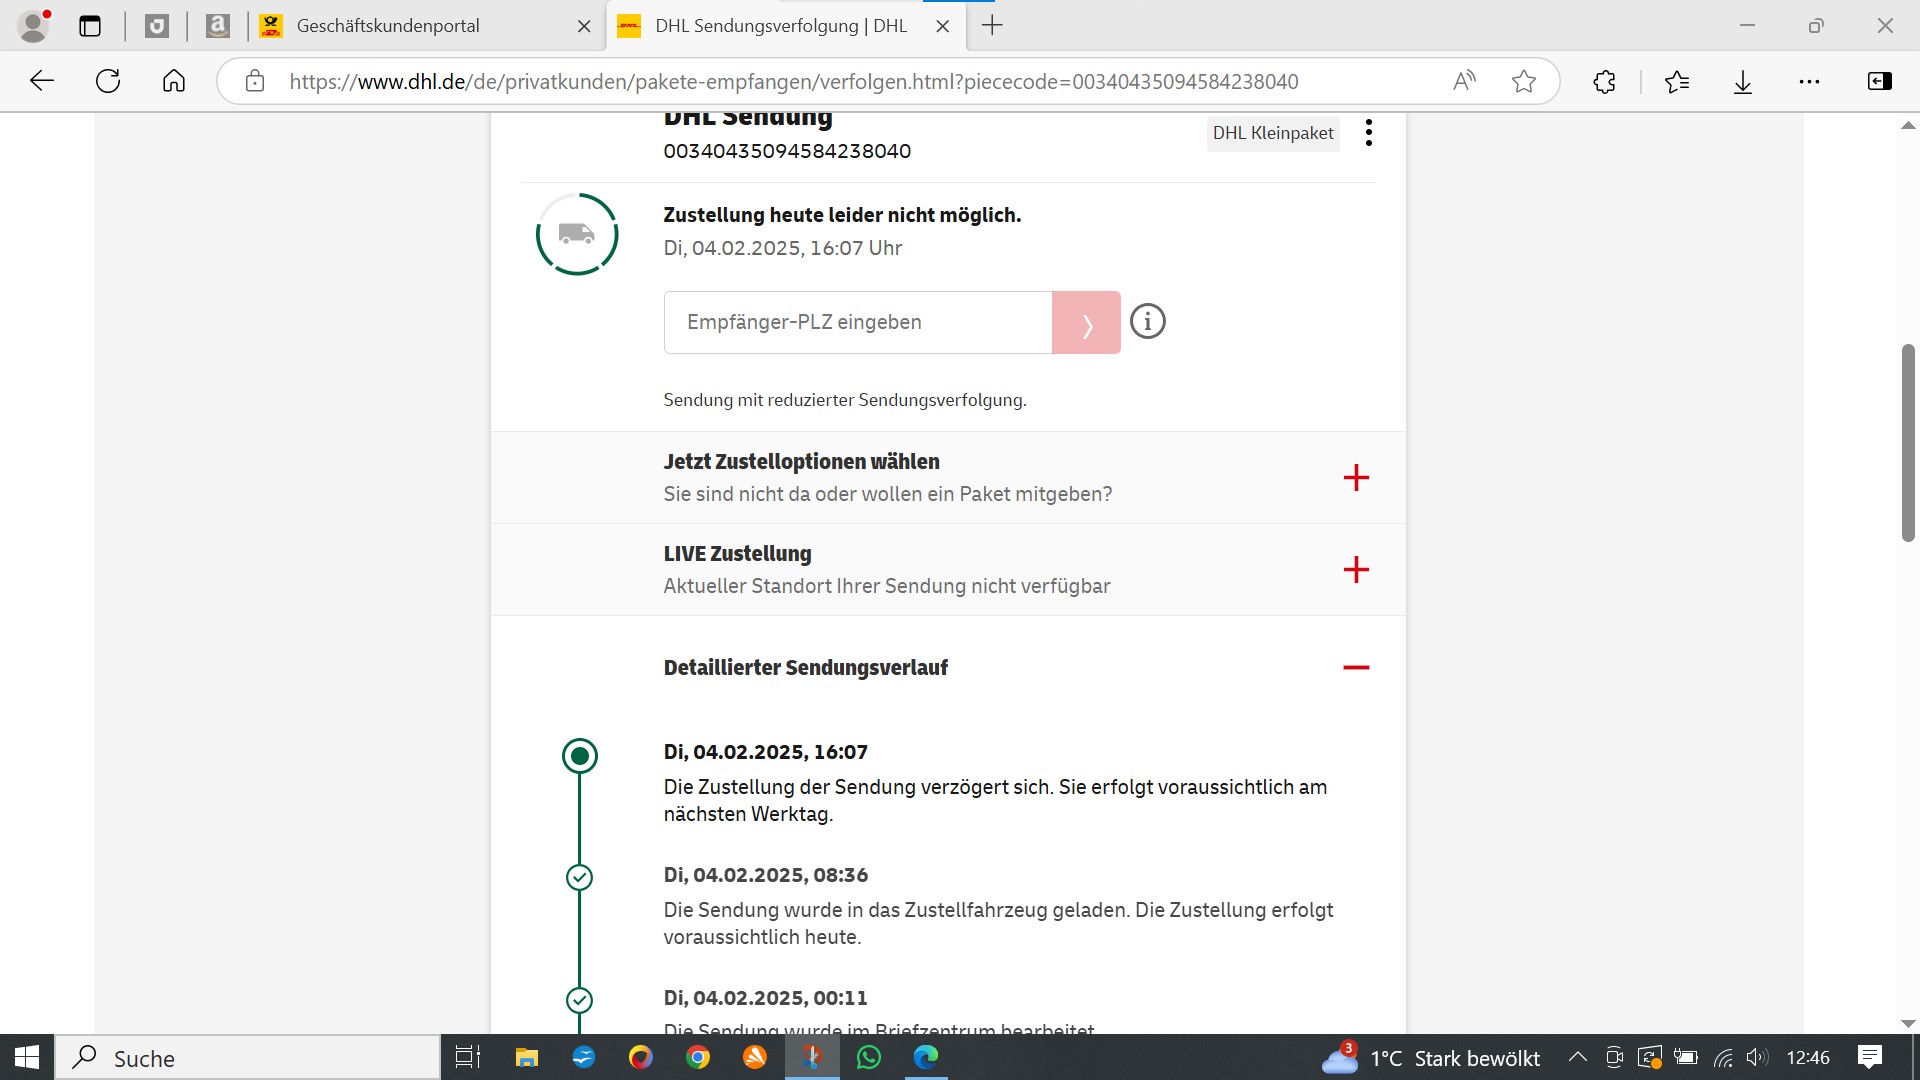The height and width of the screenshot is (1080, 1920).
Task: Click the taskbar Suche search box
Action: (248, 1058)
